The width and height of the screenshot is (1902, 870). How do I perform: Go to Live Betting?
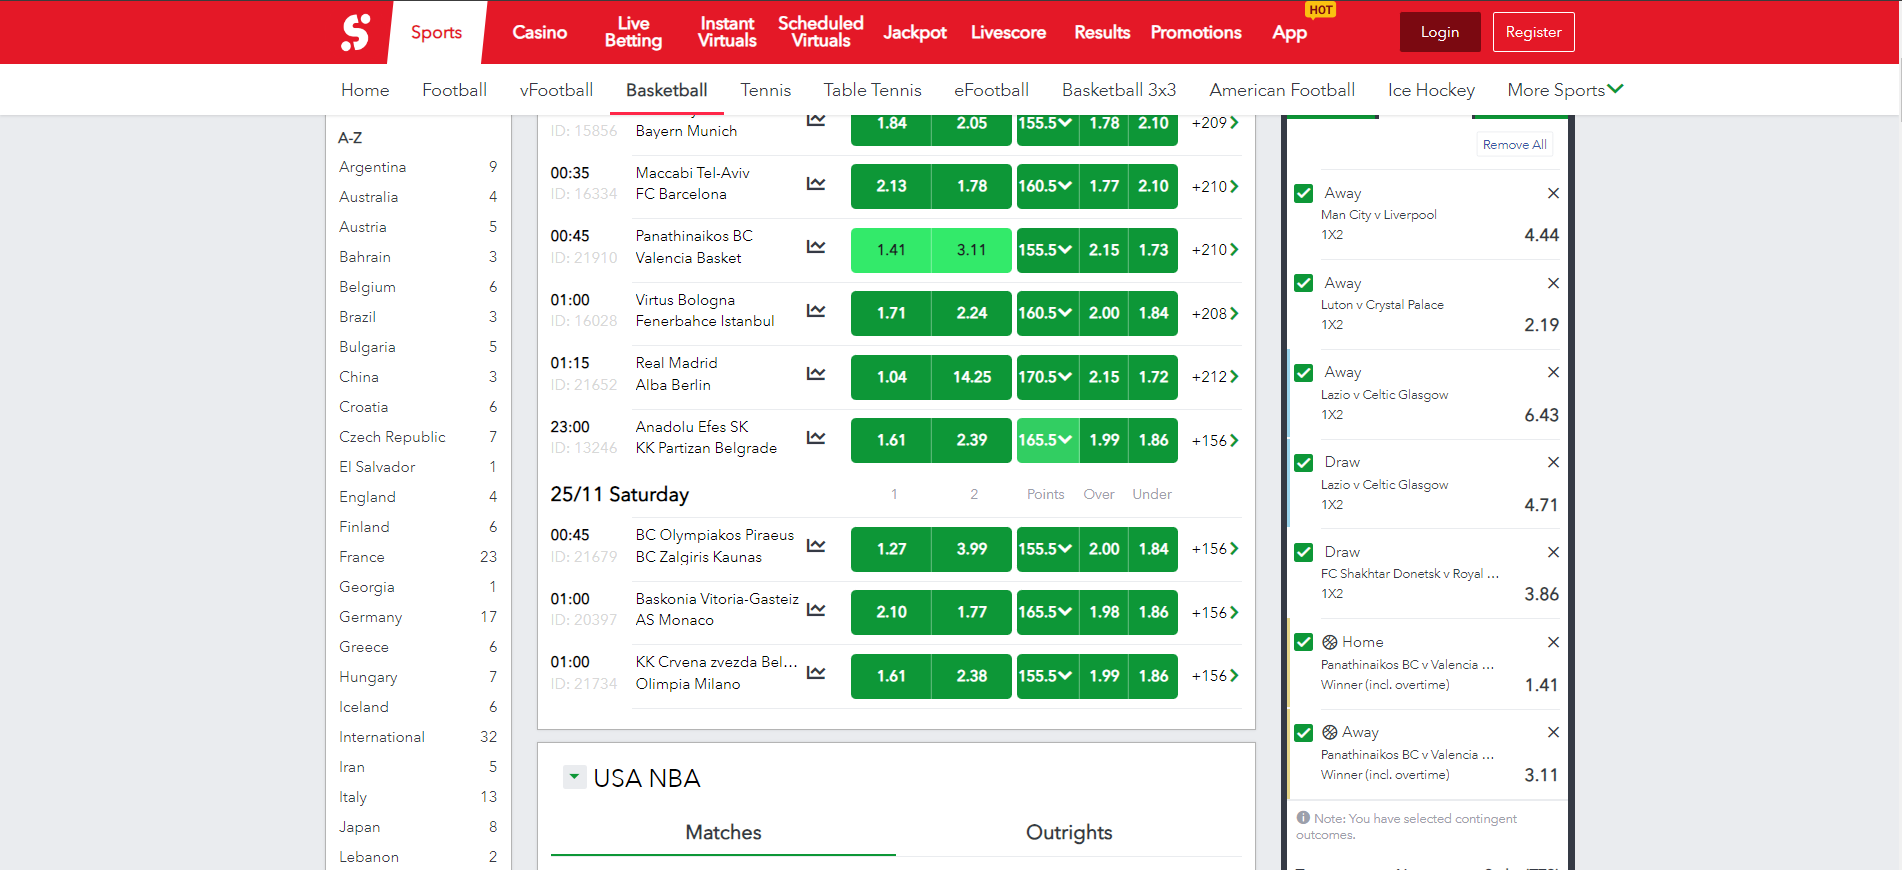pyautogui.click(x=633, y=32)
